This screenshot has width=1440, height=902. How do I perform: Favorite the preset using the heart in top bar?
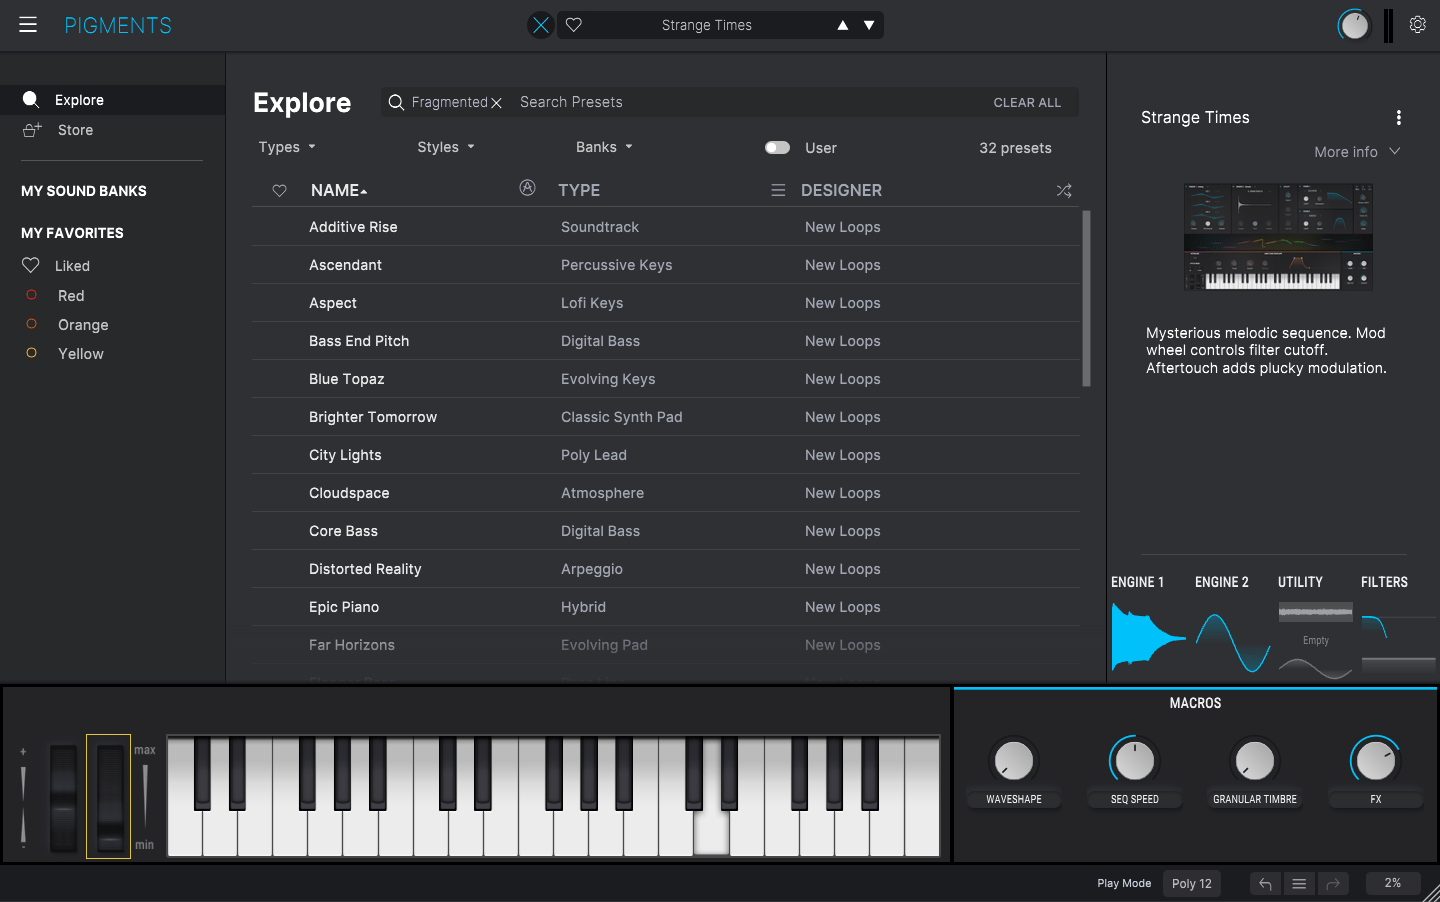click(x=573, y=24)
